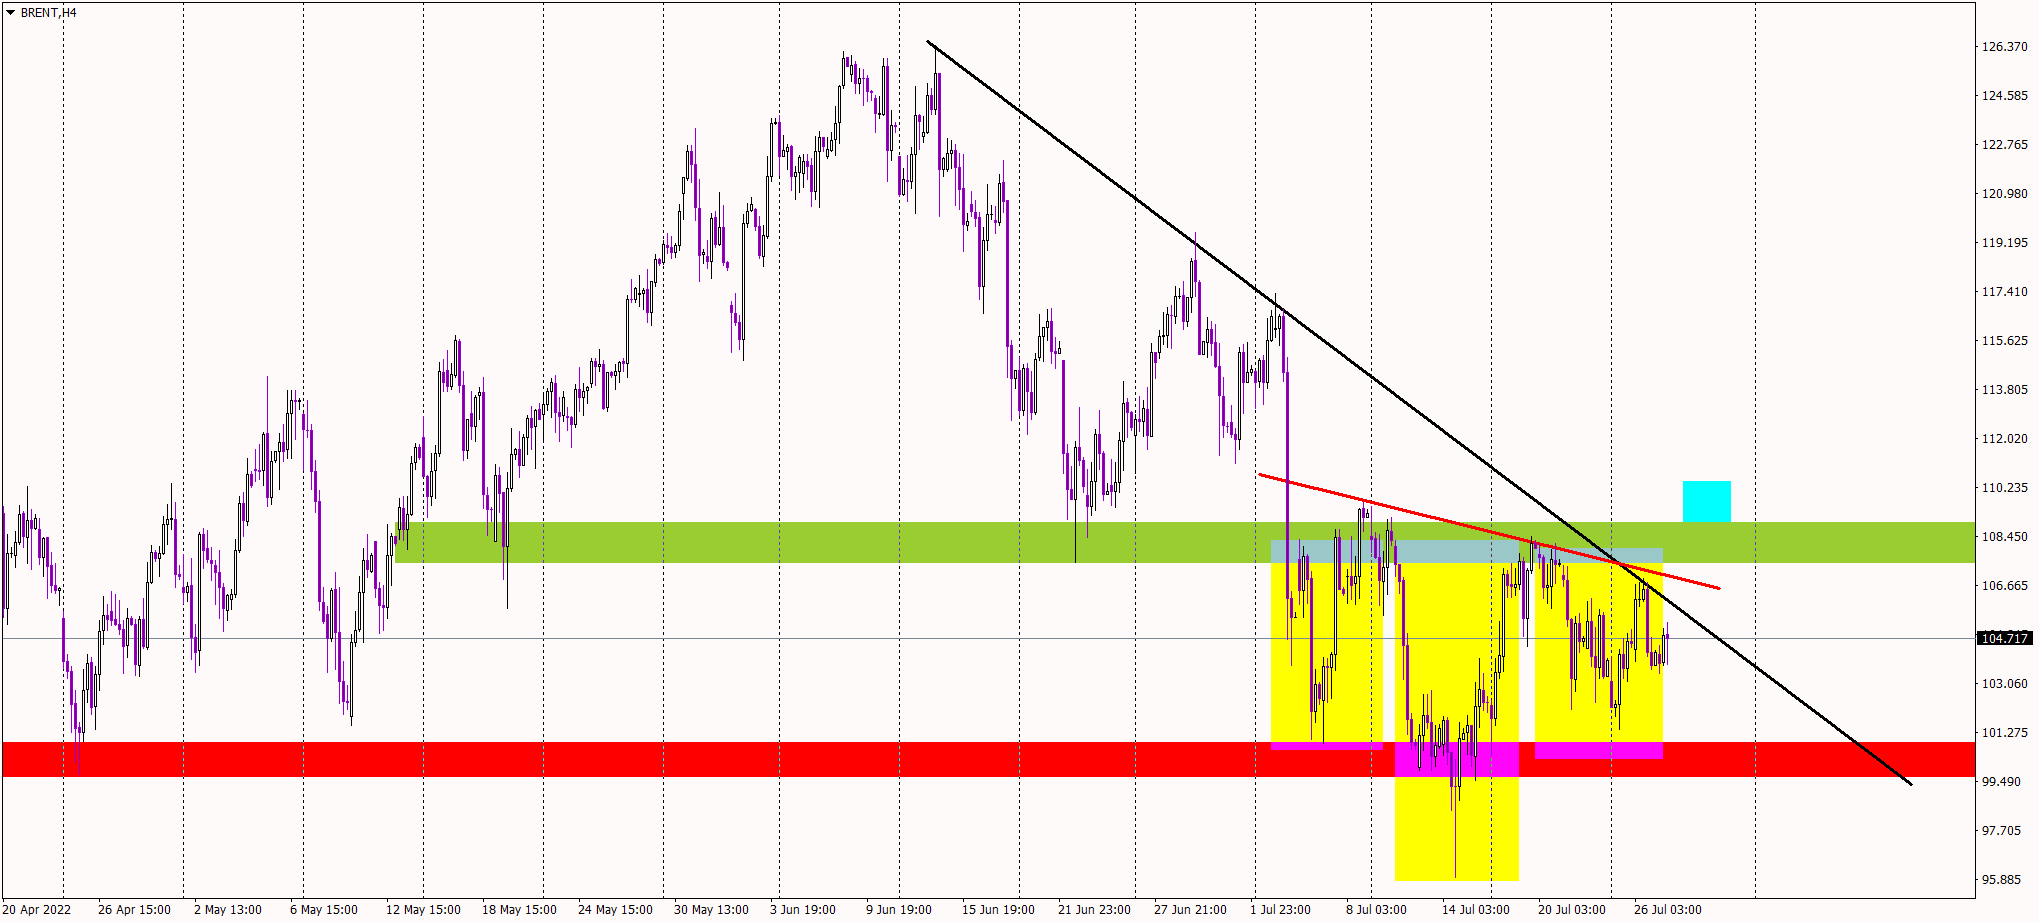This screenshot has width=2039, height=922.
Task: Click the BRENT,H4 chart title dropdown arrow
Action: click(x=10, y=13)
